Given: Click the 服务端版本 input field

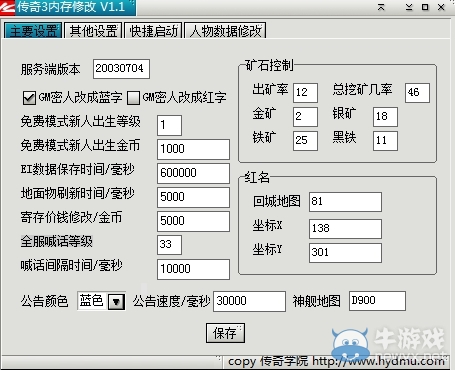Looking at the screenshot, I should (121, 69).
